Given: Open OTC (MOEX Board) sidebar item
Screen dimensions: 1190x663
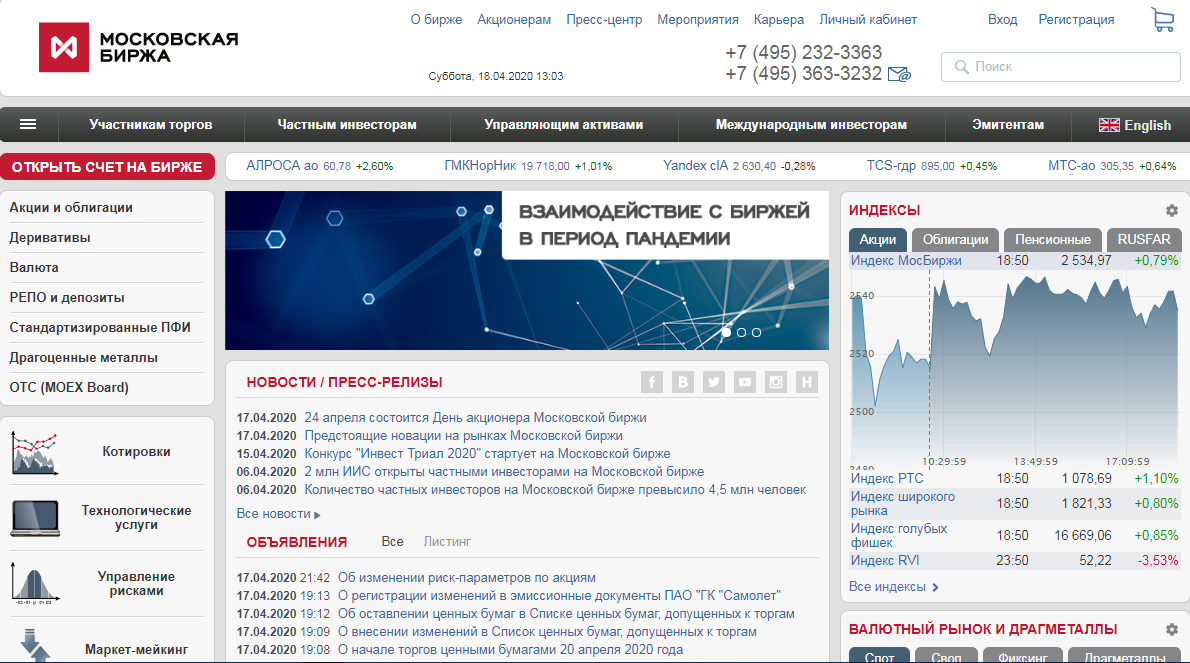Looking at the screenshot, I should pyautogui.click(x=69, y=387).
